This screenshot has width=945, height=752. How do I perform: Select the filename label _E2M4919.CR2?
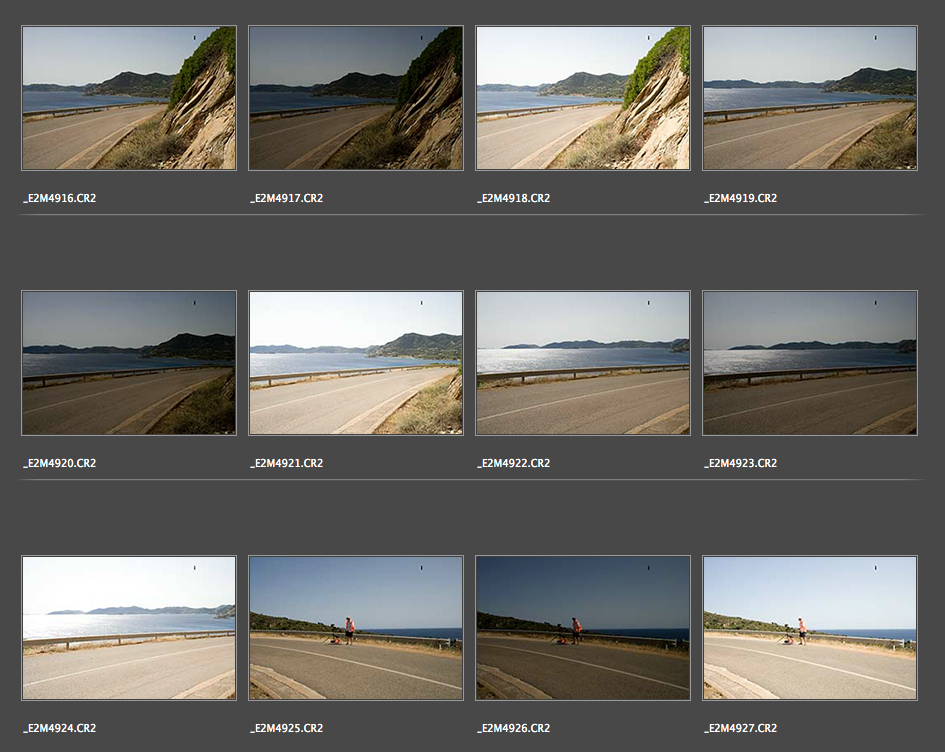coord(740,198)
